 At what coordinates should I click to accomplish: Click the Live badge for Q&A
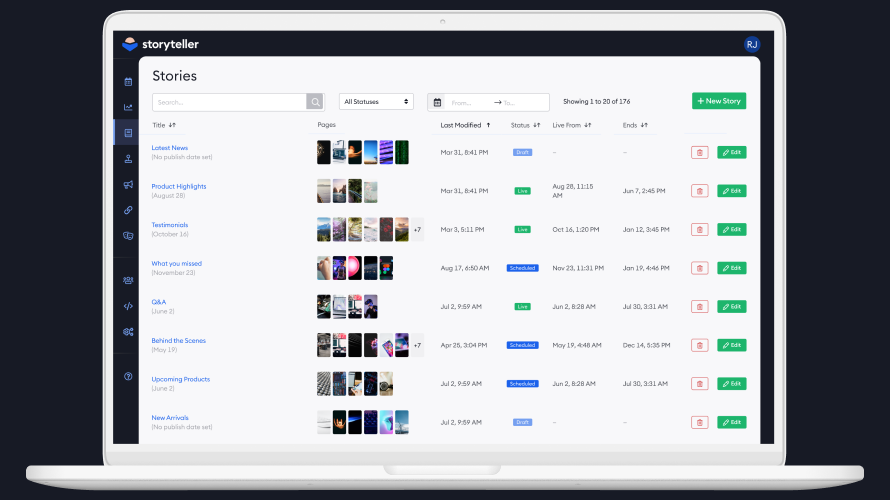[522, 306]
